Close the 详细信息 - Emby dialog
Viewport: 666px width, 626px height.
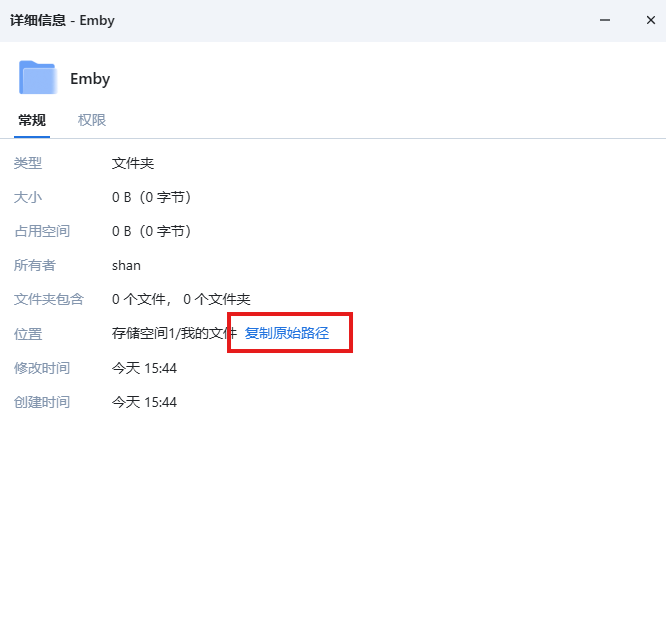tap(650, 20)
